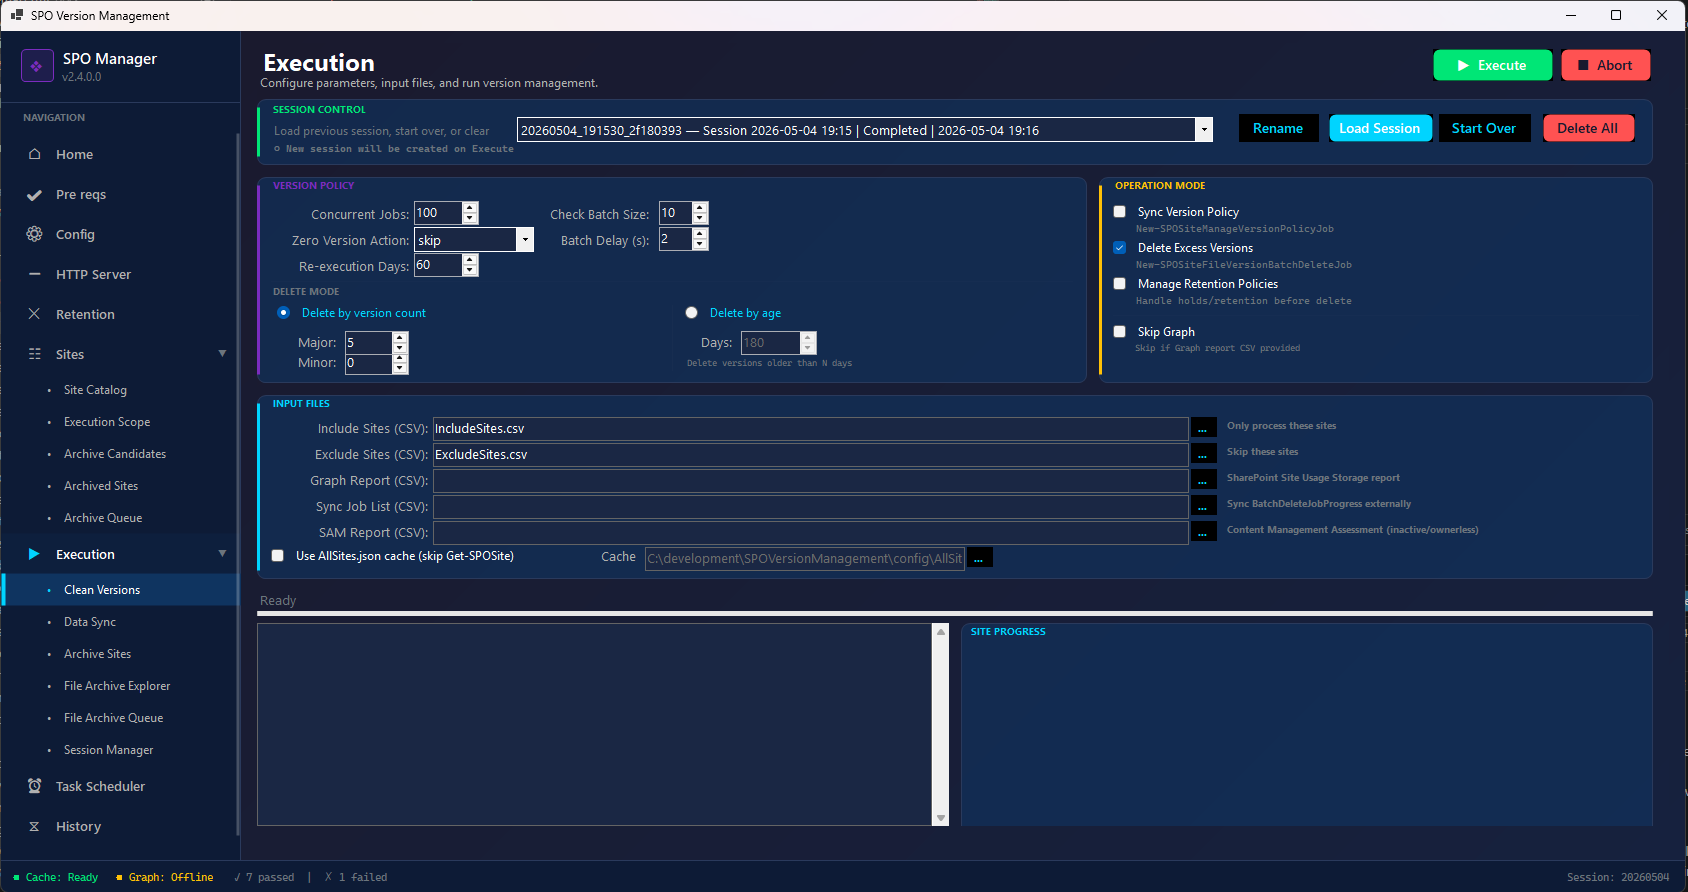Click Graph Report CSV input field
This screenshot has height=892, width=1688.
(x=810, y=481)
